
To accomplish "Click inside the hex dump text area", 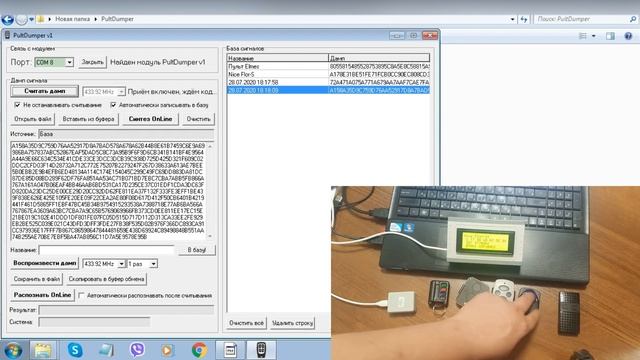I will tap(108, 191).
